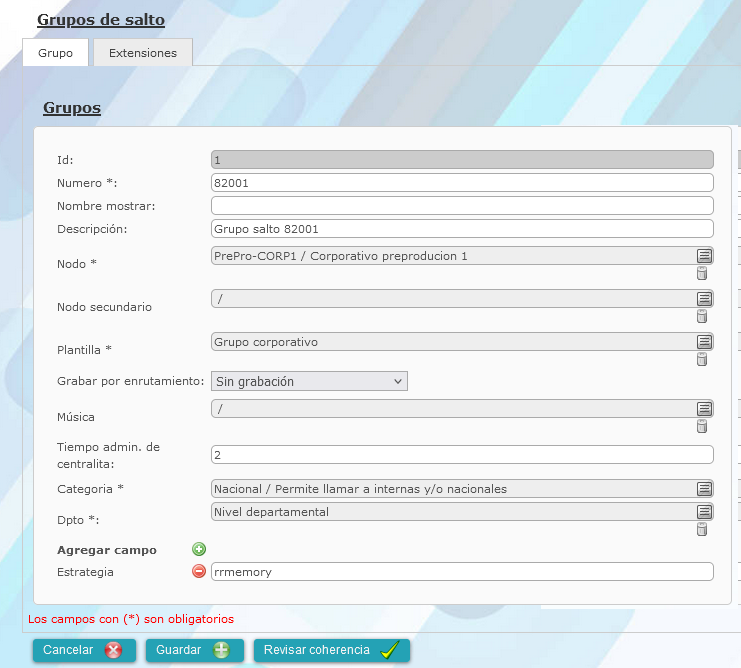This screenshot has width=741, height=668.
Task: Focus the Descripción input field
Action: click(462, 229)
